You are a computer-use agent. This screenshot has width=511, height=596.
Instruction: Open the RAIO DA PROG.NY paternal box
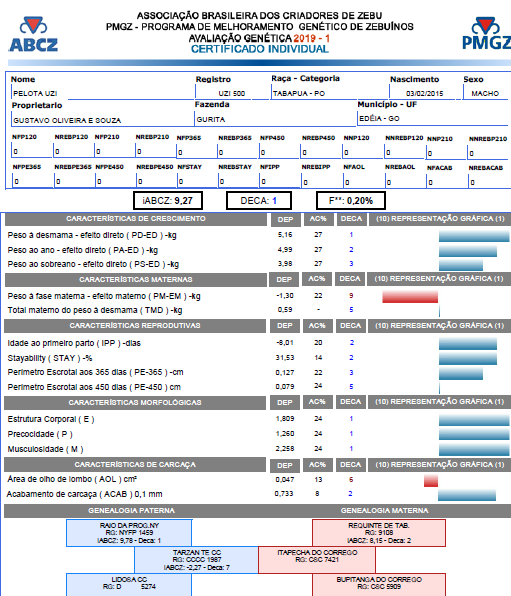tap(129, 533)
